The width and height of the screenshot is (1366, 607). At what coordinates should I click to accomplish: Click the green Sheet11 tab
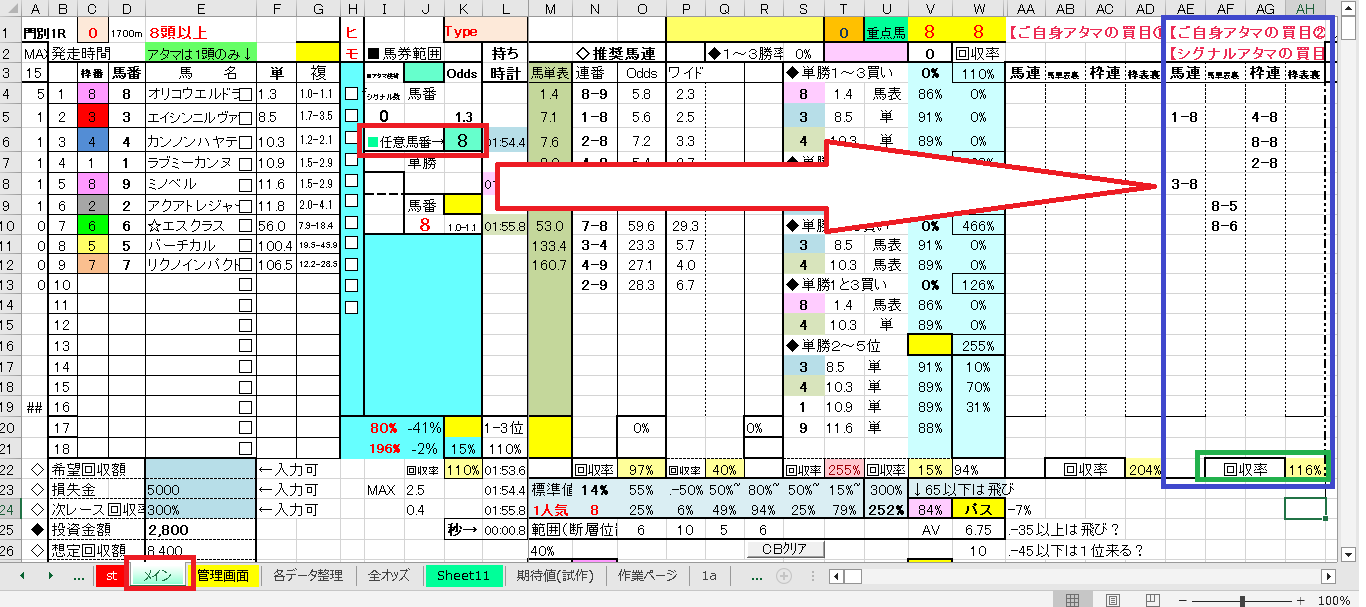(x=463, y=576)
